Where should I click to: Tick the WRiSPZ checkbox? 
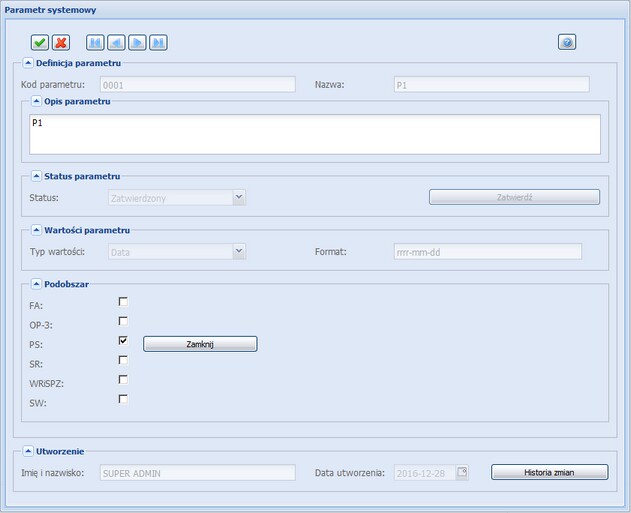pyautogui.click(x=124, y=380)
